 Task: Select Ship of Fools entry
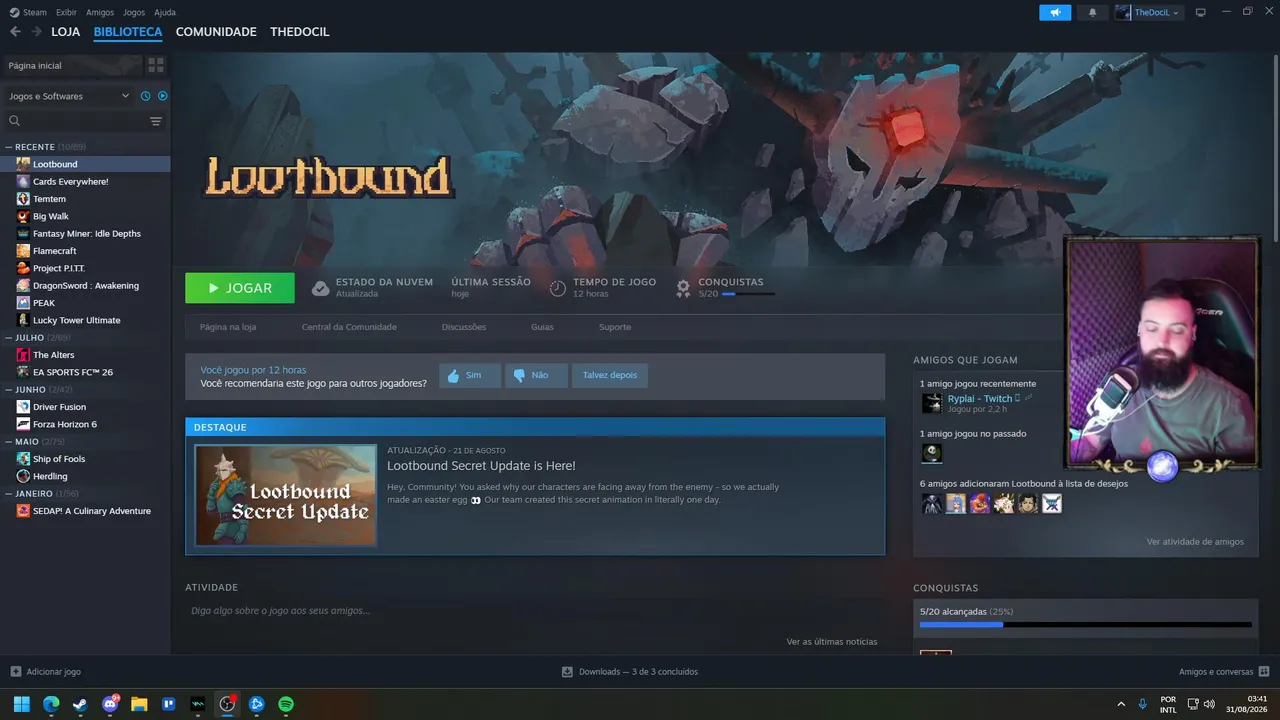85,459
